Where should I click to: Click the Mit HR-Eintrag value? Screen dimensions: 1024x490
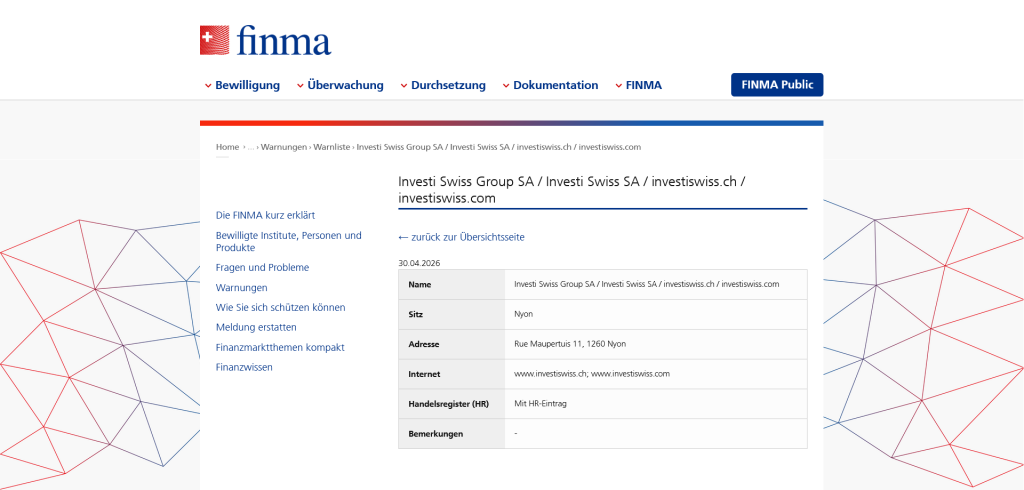tap(541, 404)
